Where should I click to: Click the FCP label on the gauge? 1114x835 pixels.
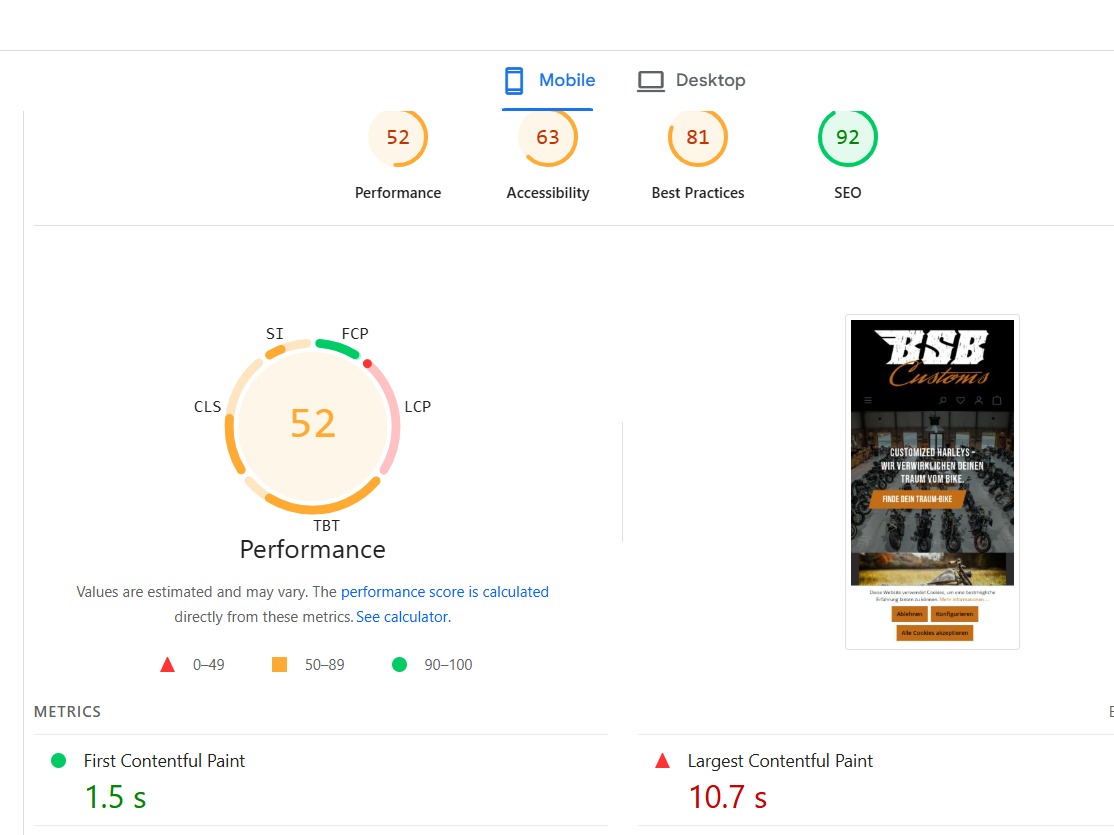355,334
